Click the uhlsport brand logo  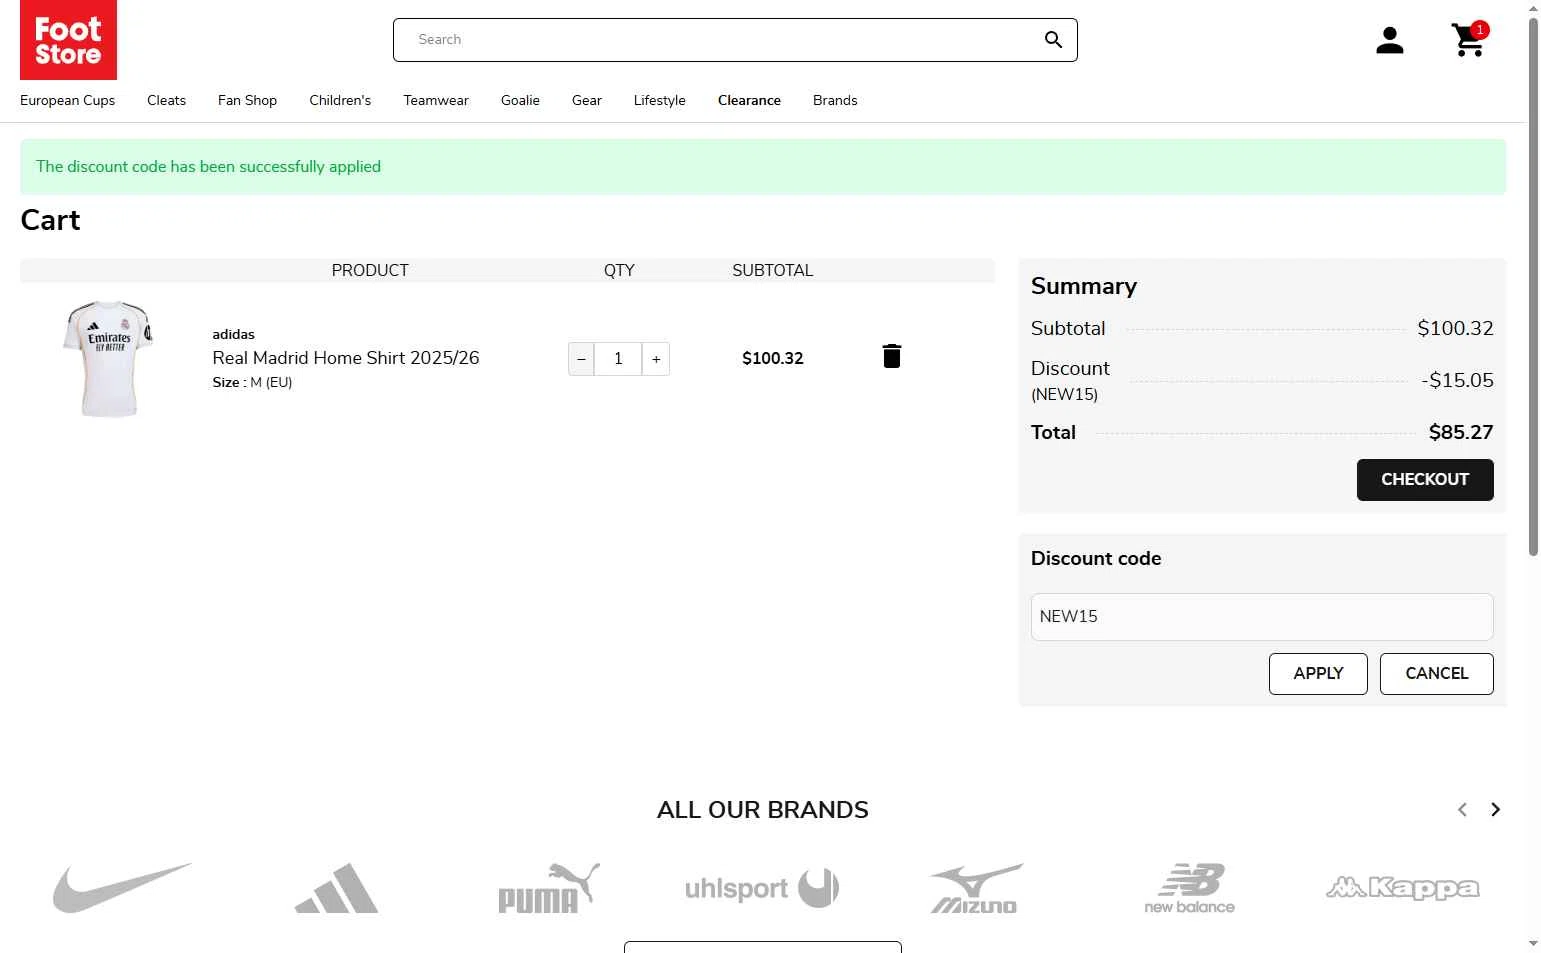click(762, 888)
